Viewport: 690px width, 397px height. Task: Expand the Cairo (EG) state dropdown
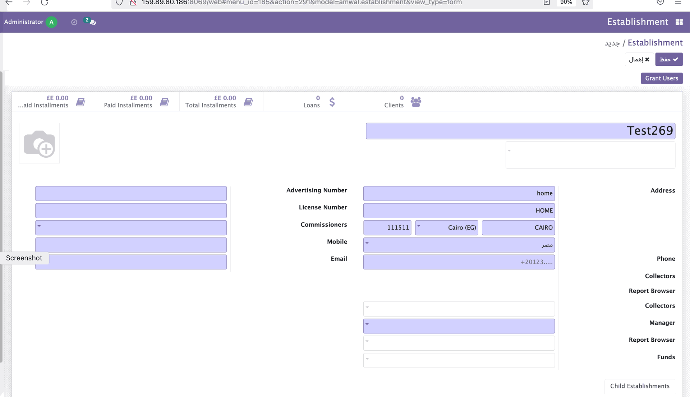[x=446, y=228]
